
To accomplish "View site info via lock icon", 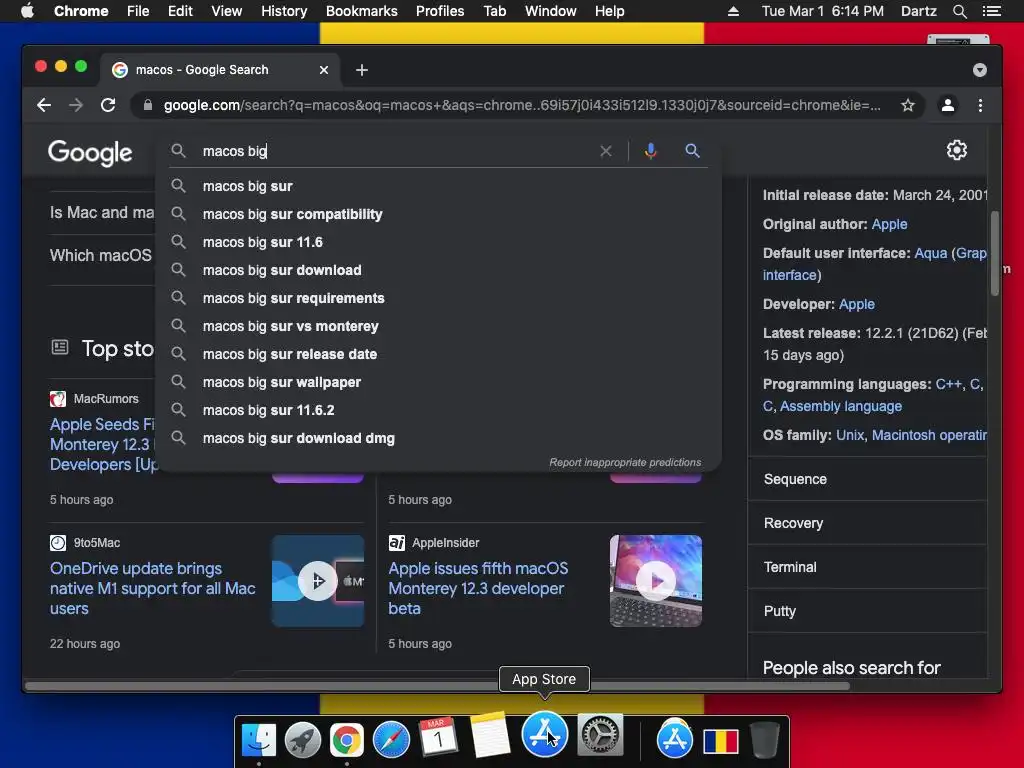I will coord(148,105).
